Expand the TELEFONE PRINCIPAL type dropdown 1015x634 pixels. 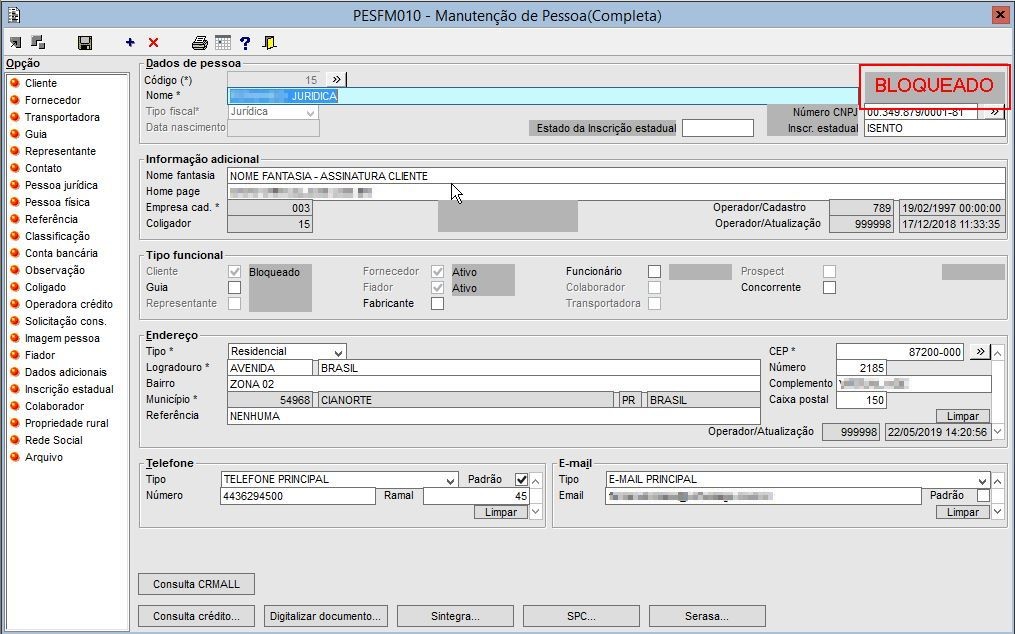pos(450,480)
